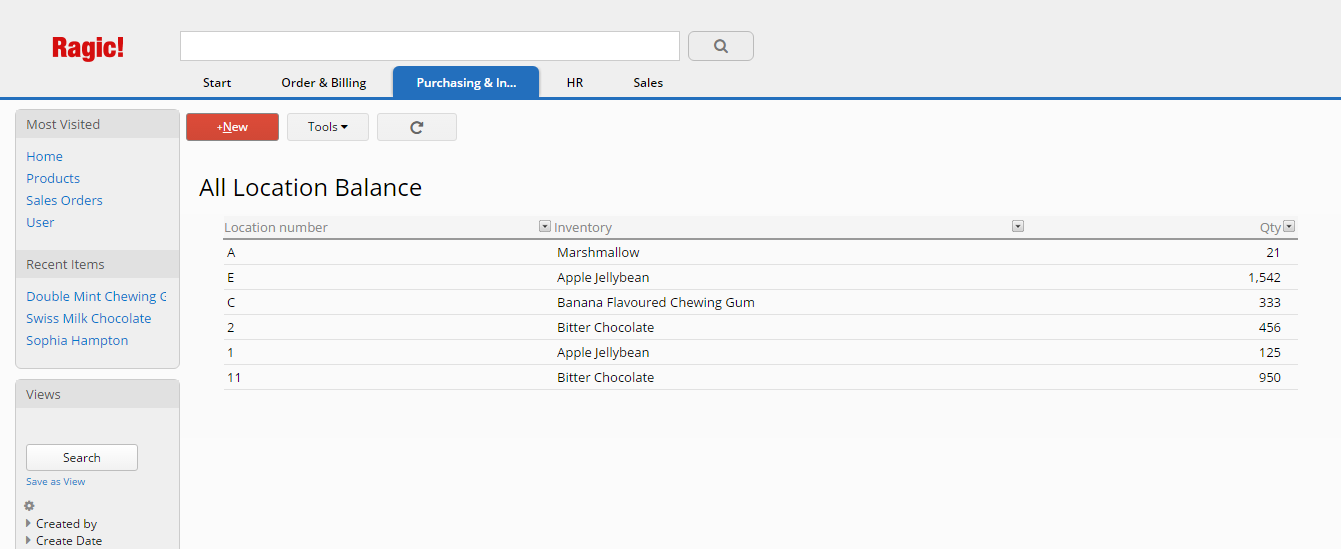Open the Swiss Milk Chocolate recent item
This screenshot has width=1341, height=549.
tap(89, 318)
